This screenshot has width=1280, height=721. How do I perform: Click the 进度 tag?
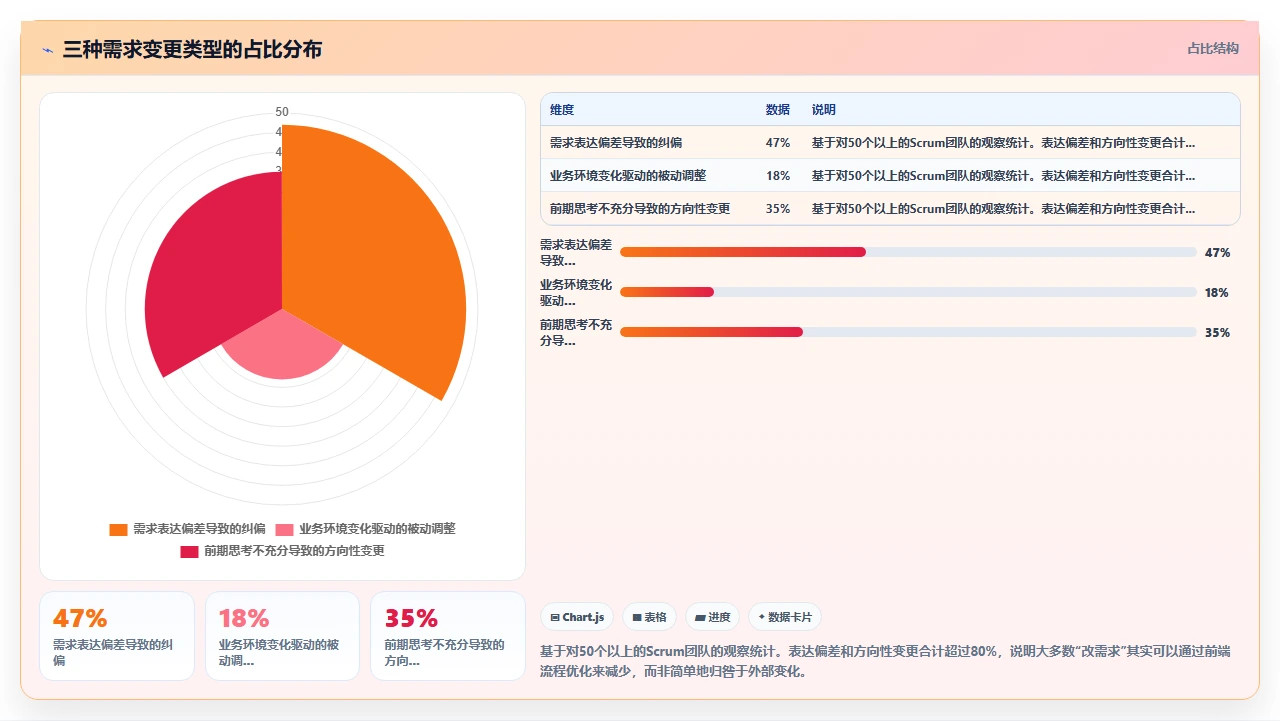pyautogui.click(x=713, y=617)
